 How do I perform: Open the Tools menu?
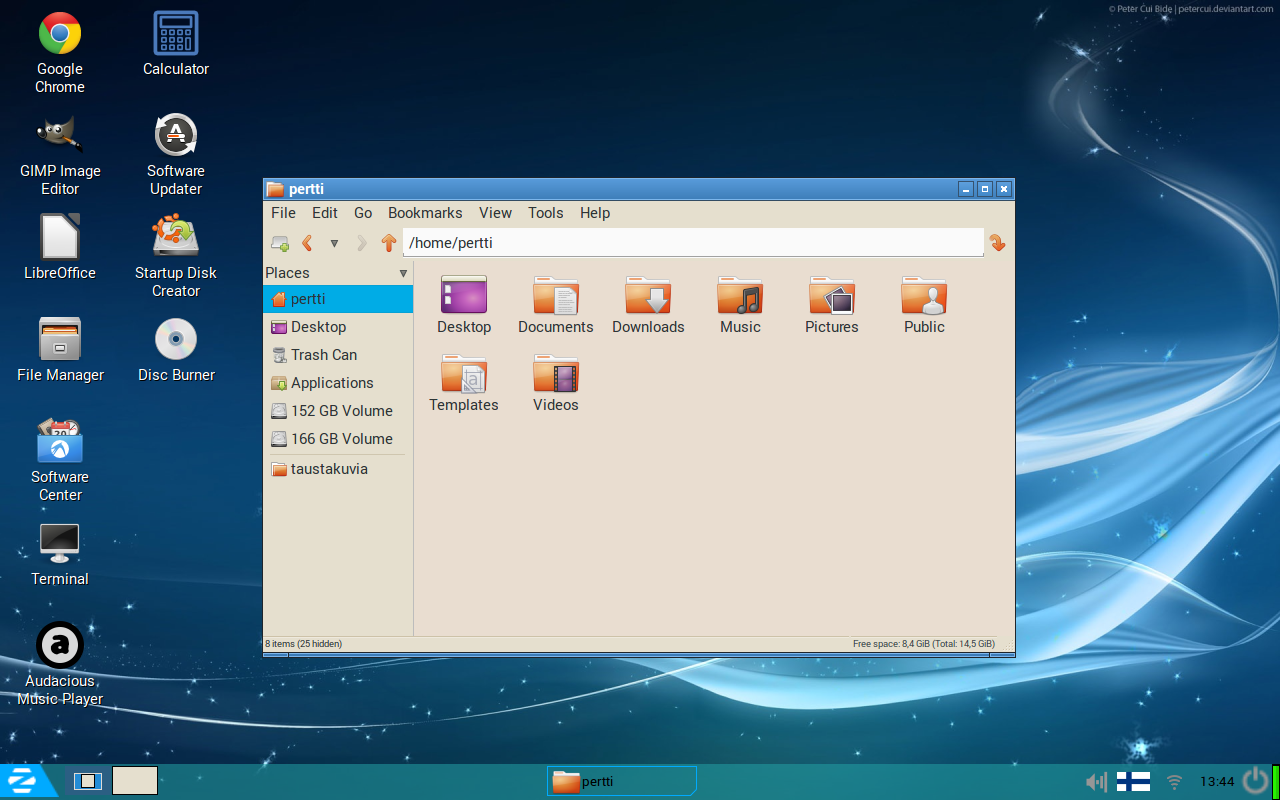(546, 213)
